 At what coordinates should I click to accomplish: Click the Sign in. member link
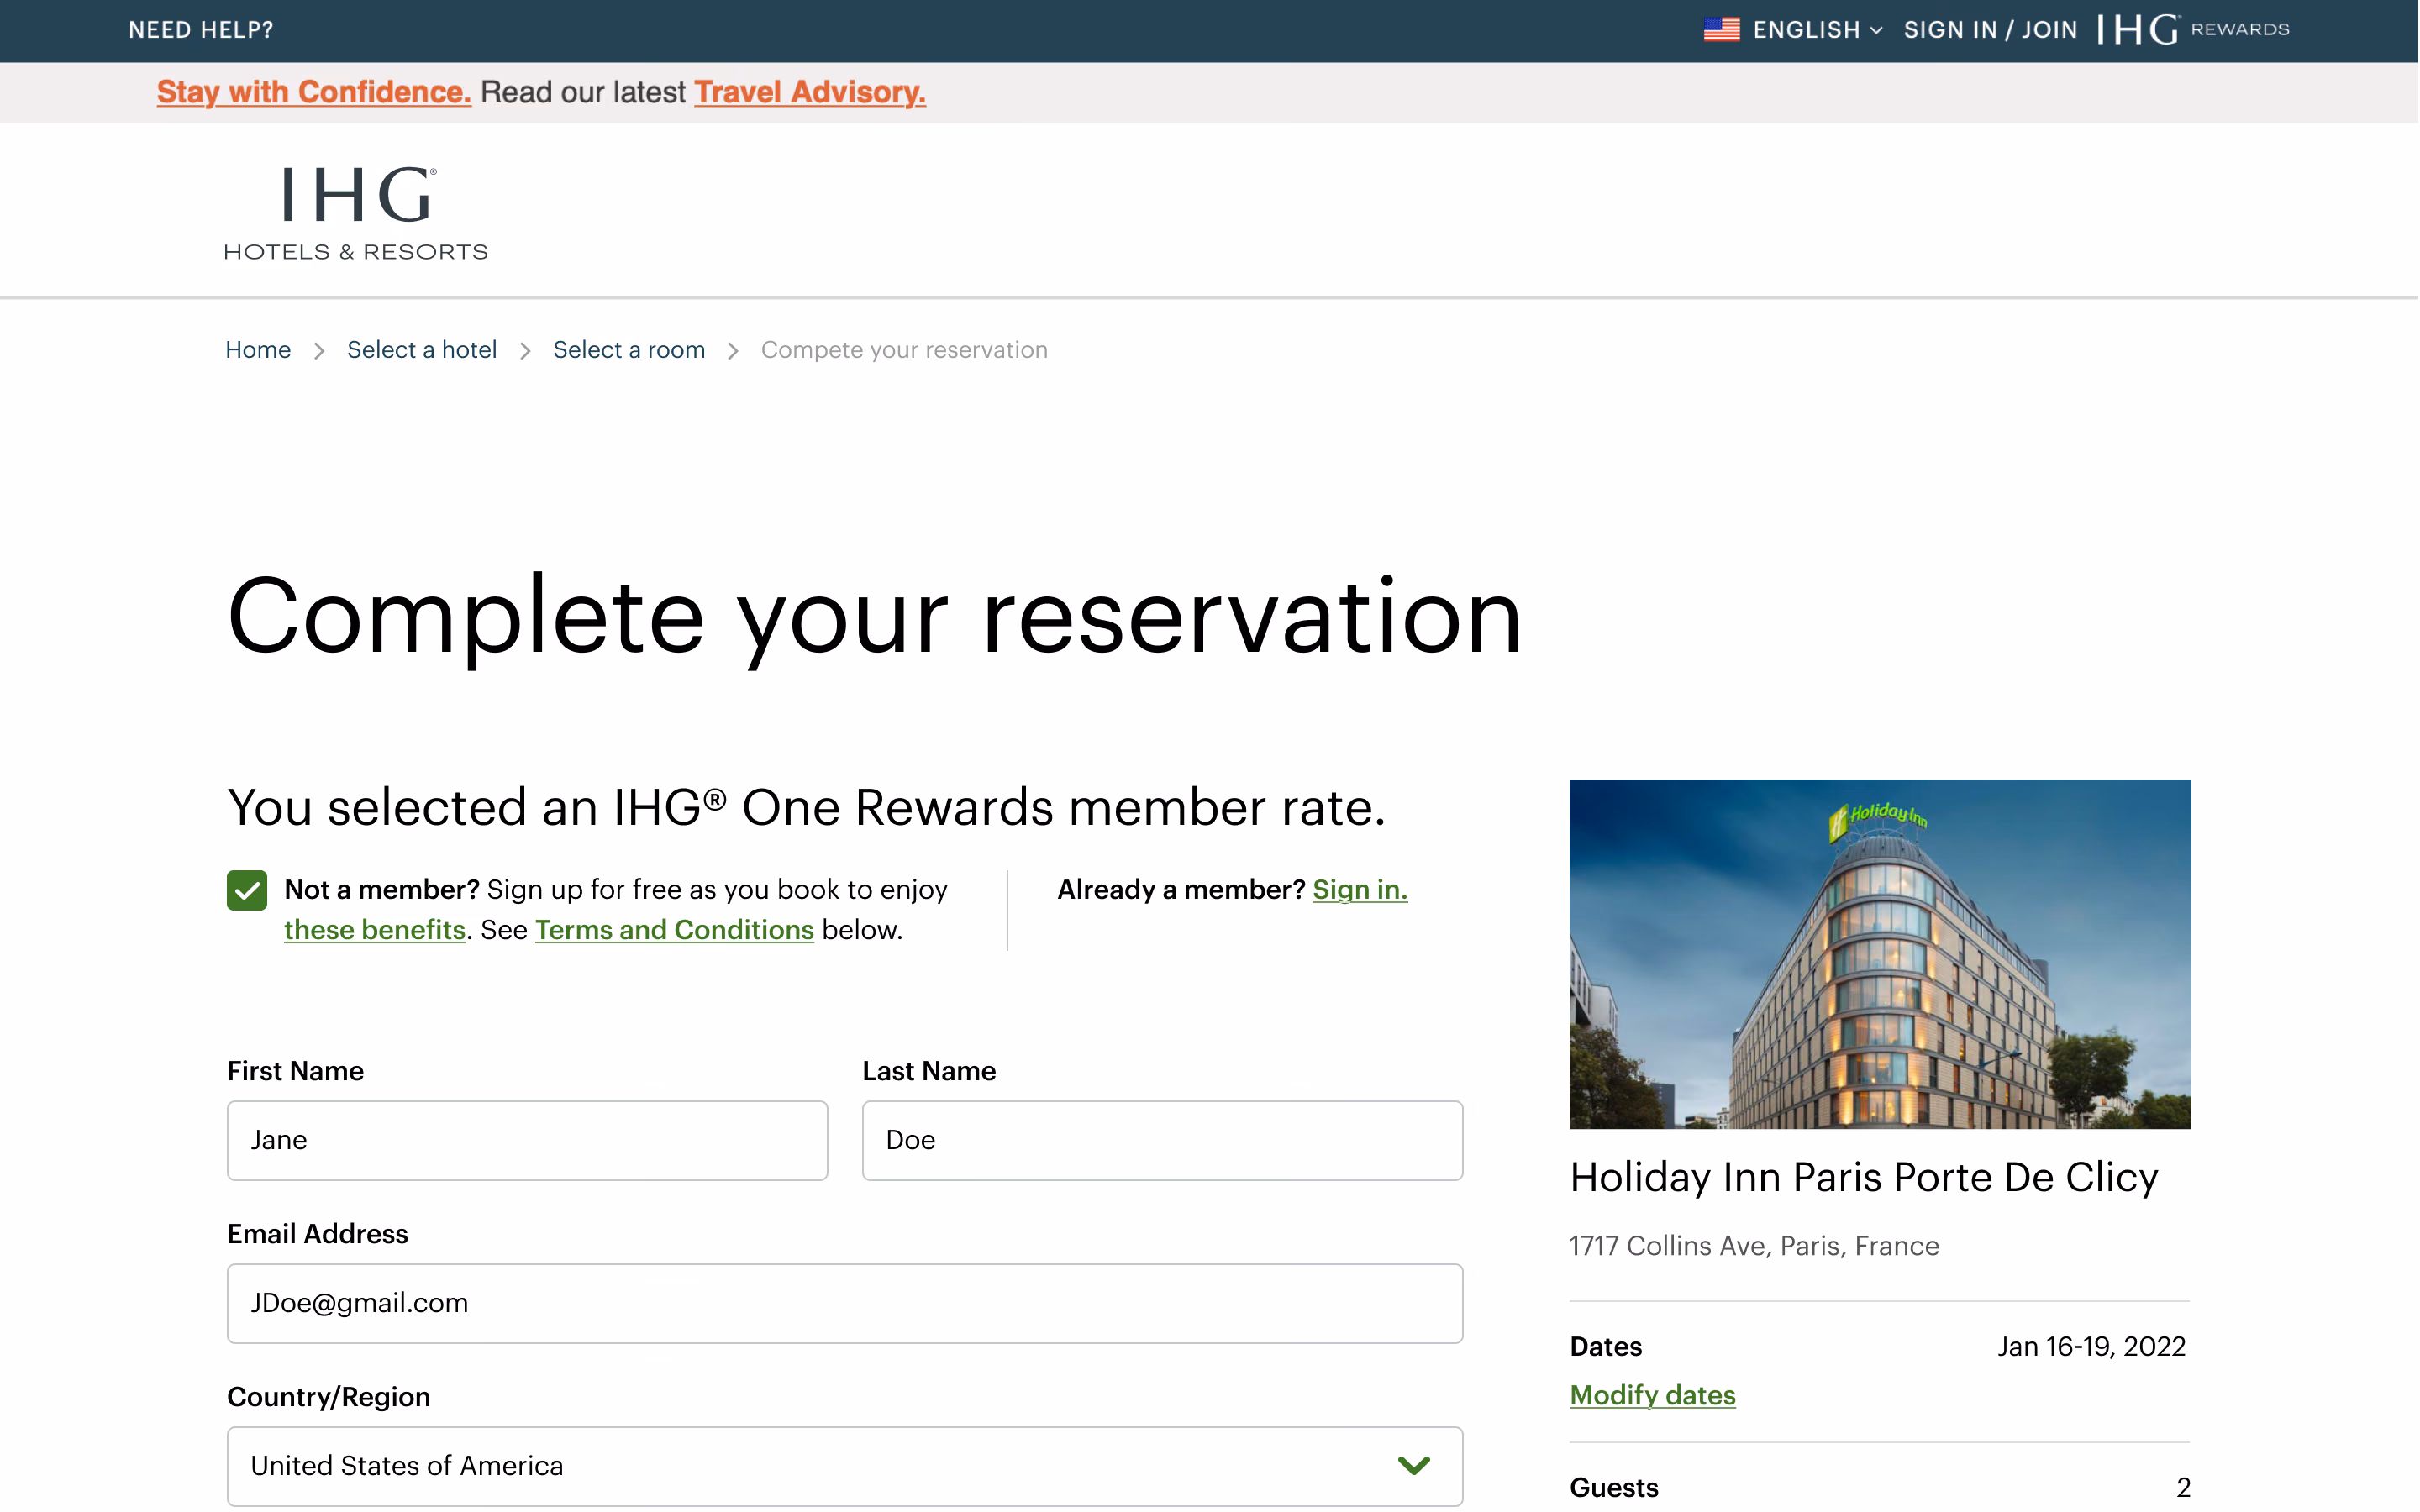(x=1360, y=890)
